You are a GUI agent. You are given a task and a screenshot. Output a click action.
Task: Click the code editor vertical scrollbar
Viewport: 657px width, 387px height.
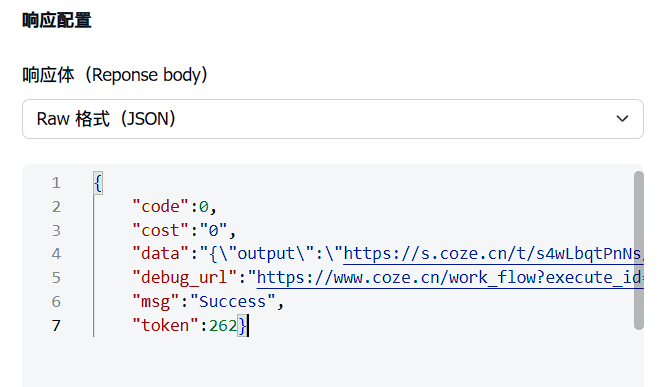tap(639, 250)
